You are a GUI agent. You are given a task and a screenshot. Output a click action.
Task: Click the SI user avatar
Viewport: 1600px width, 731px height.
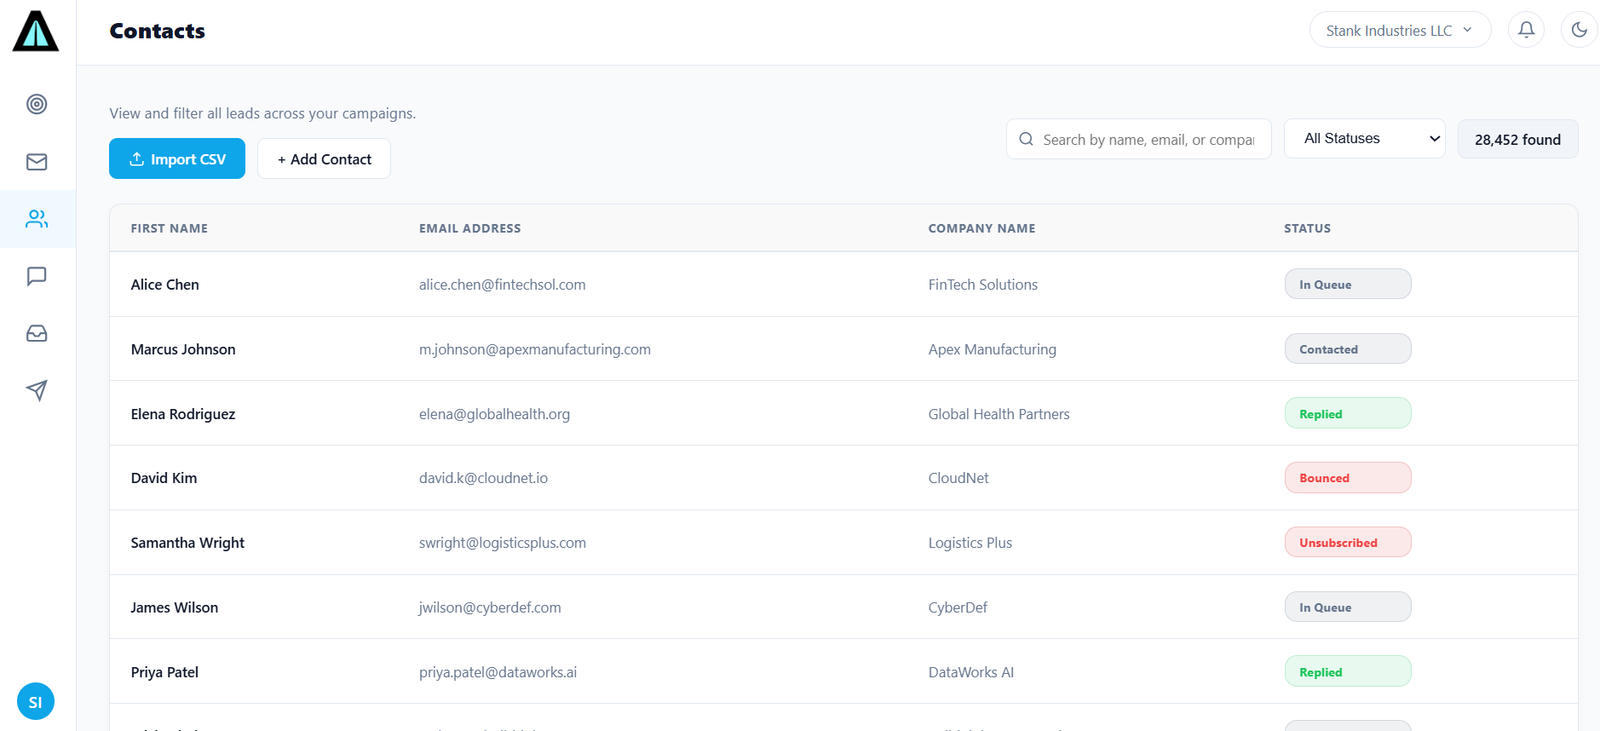36,702
